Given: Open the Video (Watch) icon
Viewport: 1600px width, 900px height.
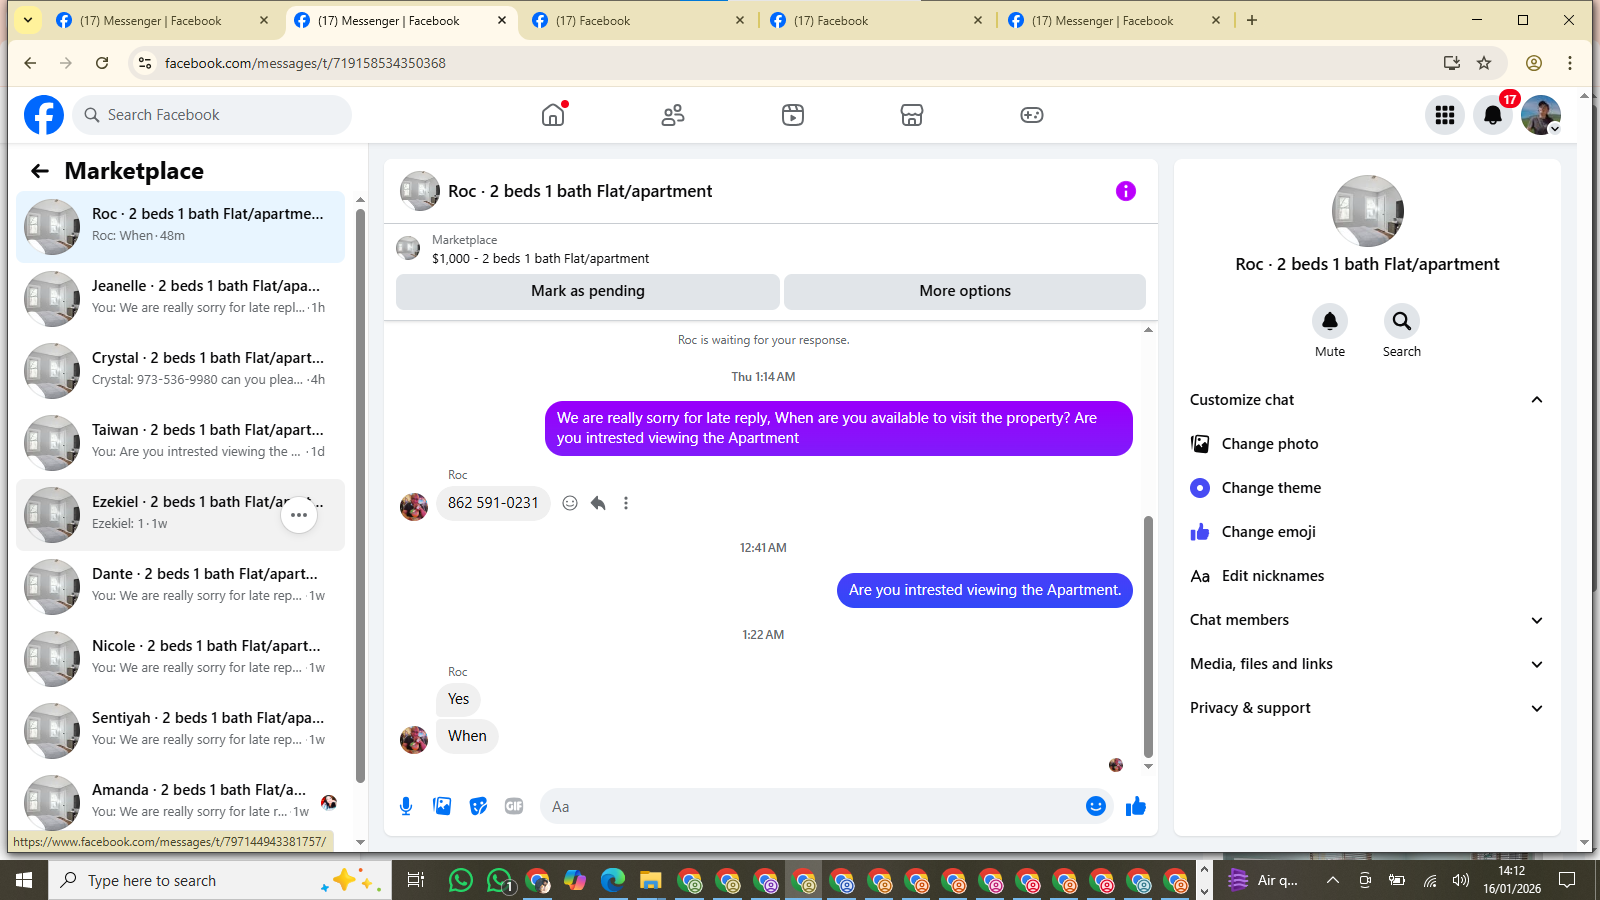Looking at the screenshot, I should (793, 115).
